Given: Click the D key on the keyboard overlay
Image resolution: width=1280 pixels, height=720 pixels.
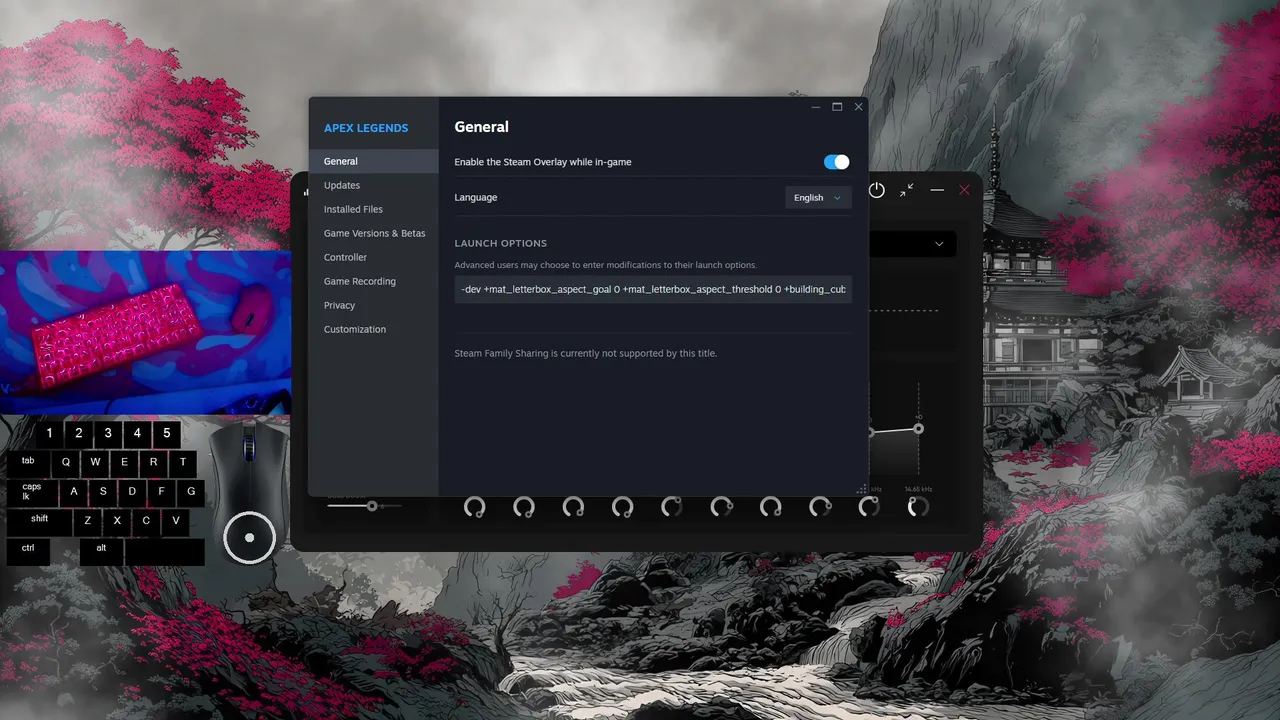Looking at the screenshot, I should click(132, 493).
